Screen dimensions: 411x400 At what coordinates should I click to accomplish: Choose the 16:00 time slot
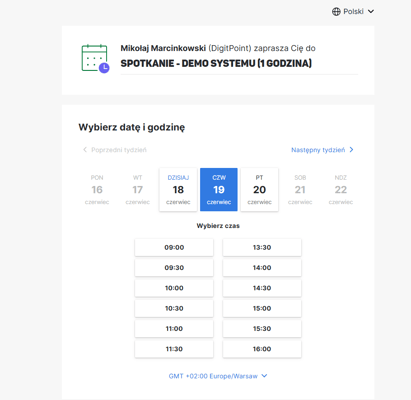pyautogui.click(x=262, y=349)
